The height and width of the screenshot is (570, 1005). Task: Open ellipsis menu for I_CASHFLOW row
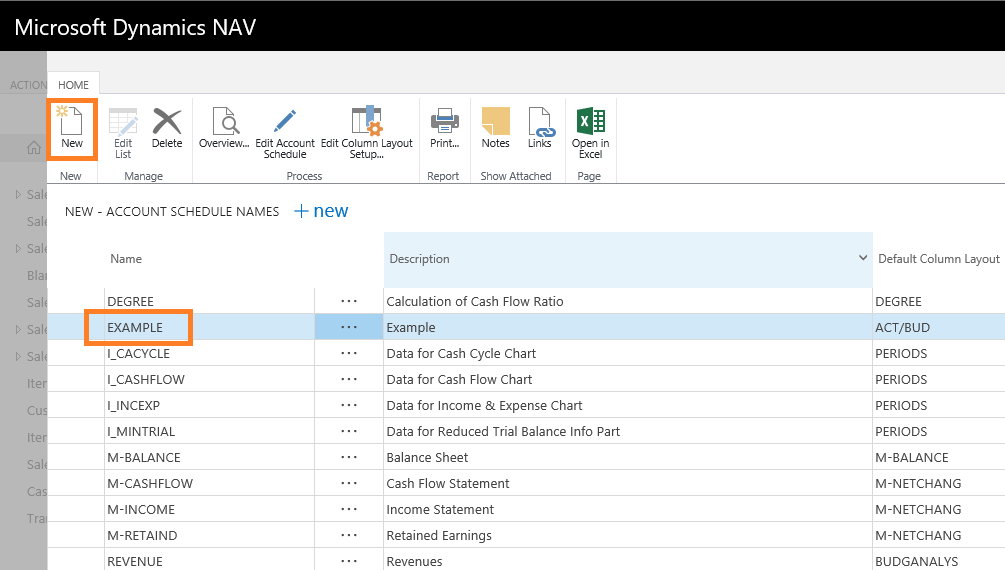[x=349, y=379]
